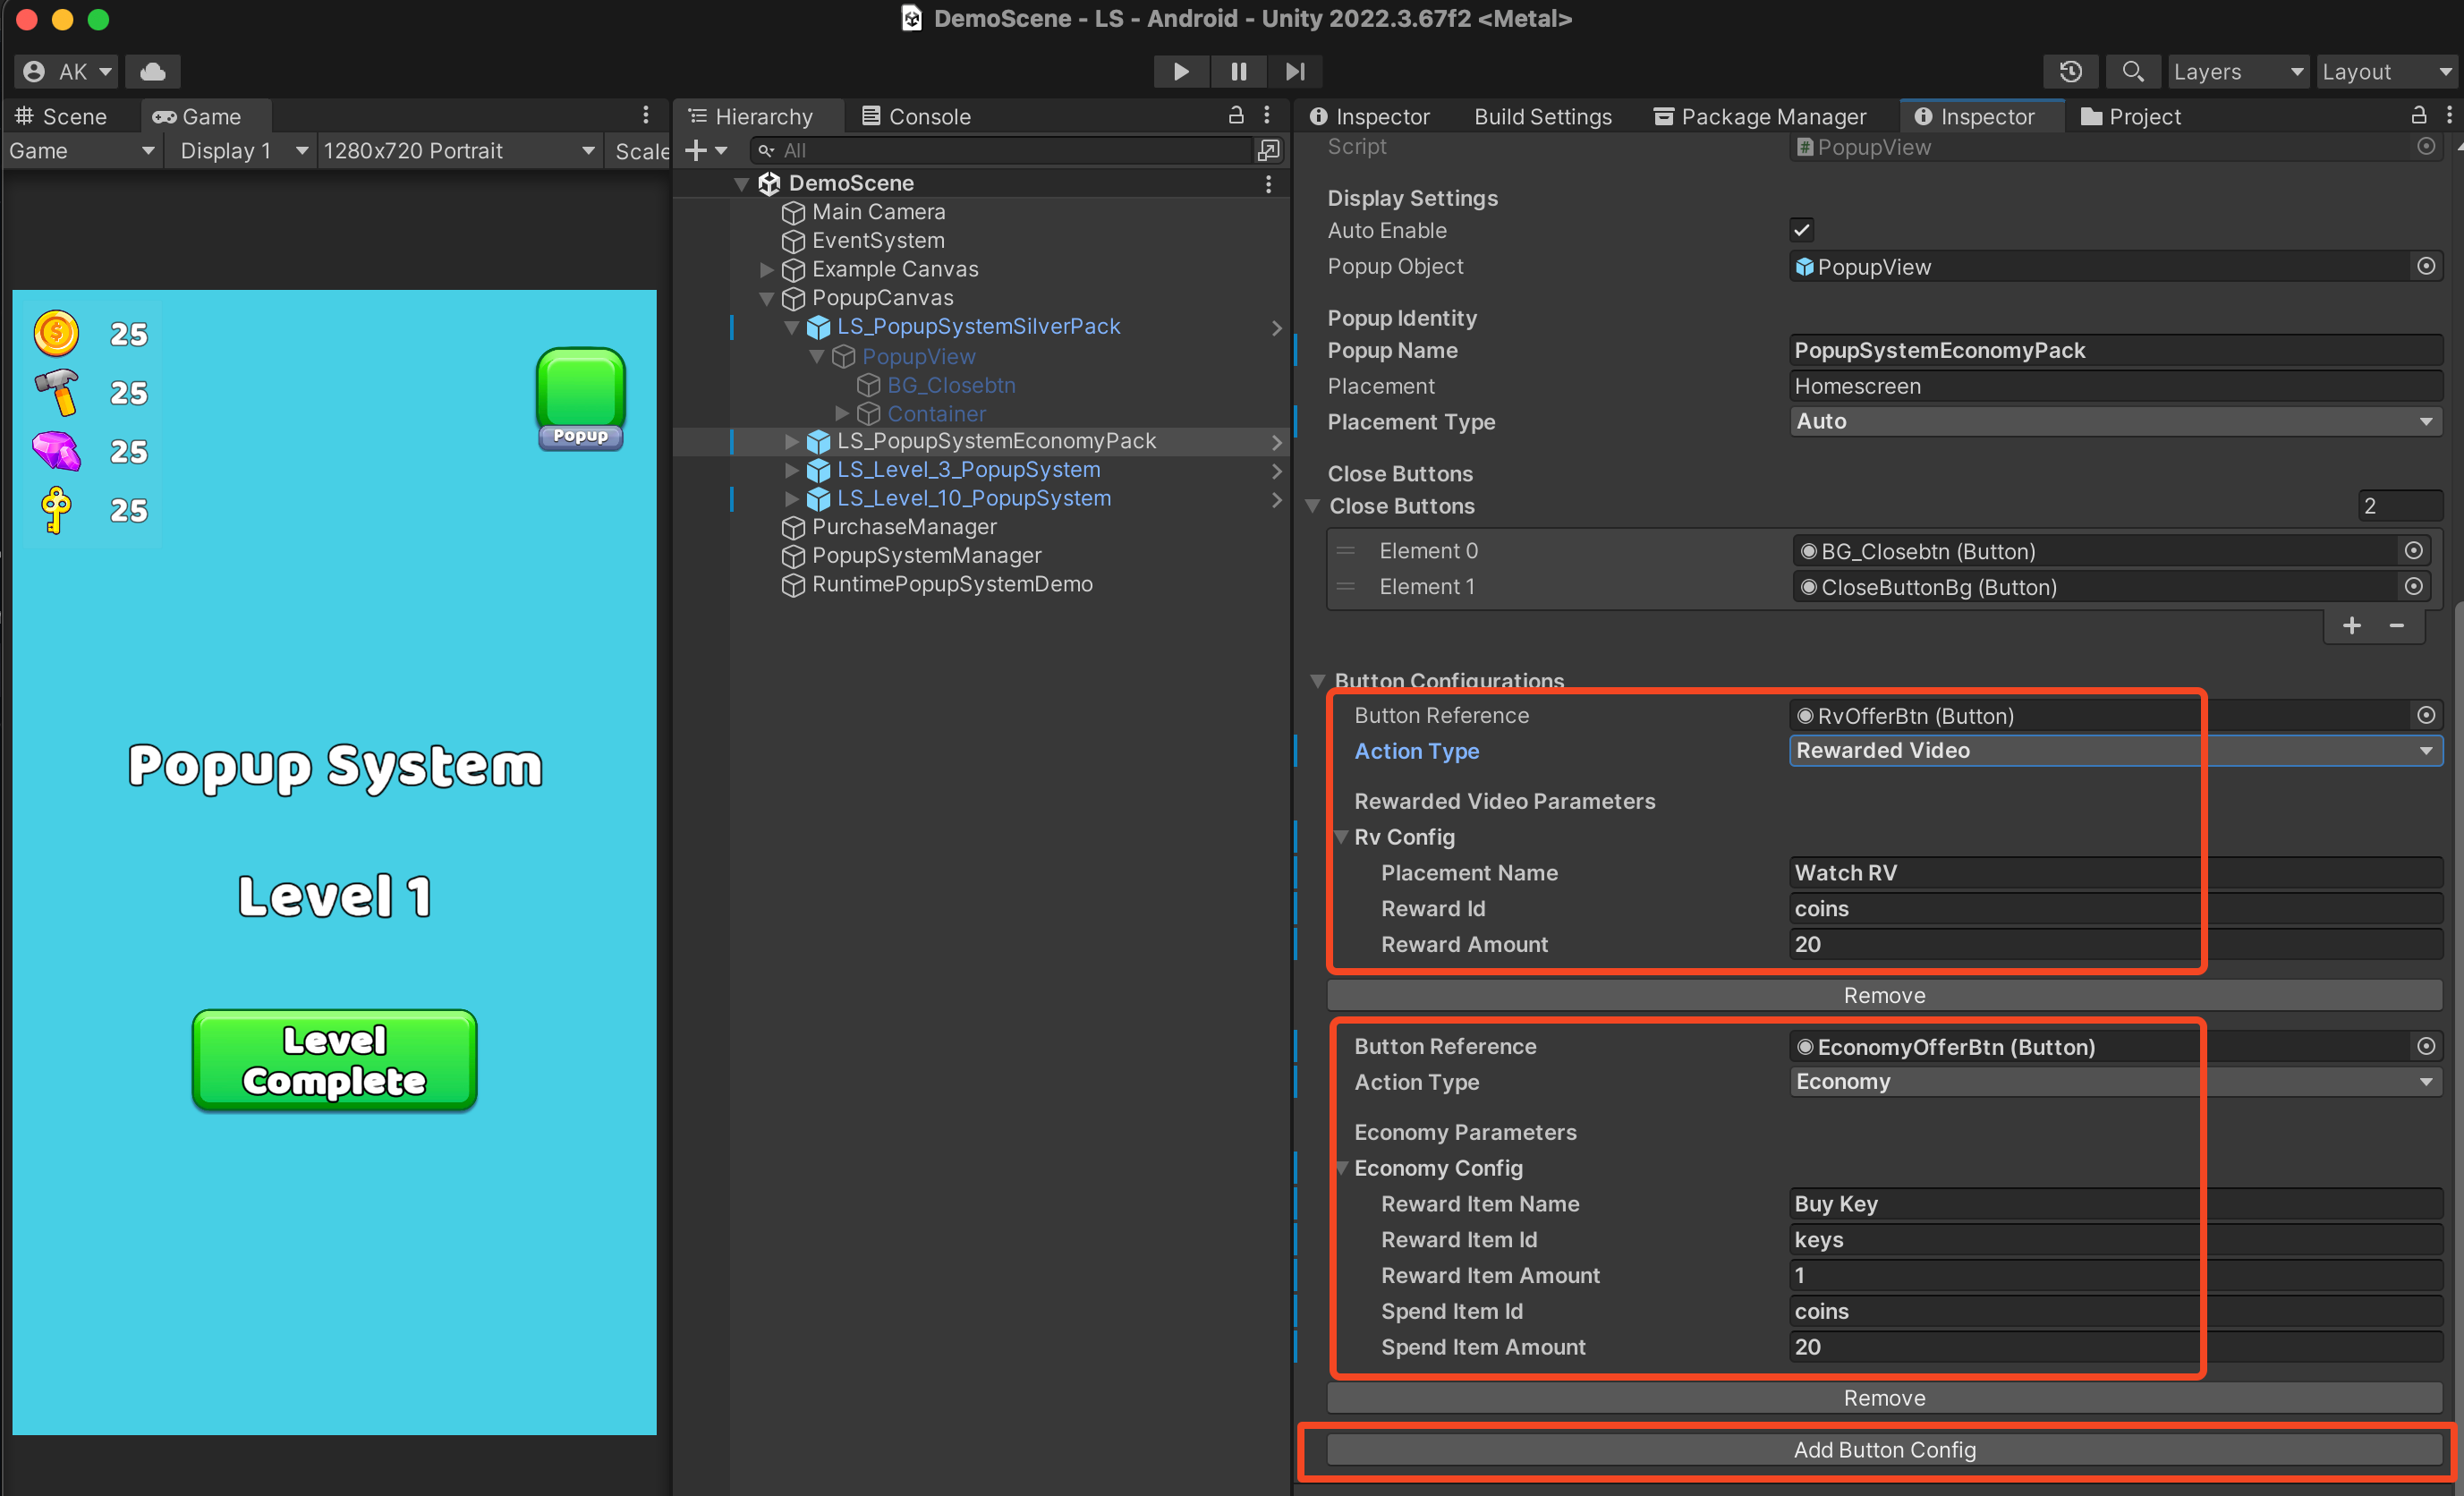Expand LS_Level_3_PopupSystem in the Hierarchy
Viewport: 2464px width, 1496px height.
[792, 470]
